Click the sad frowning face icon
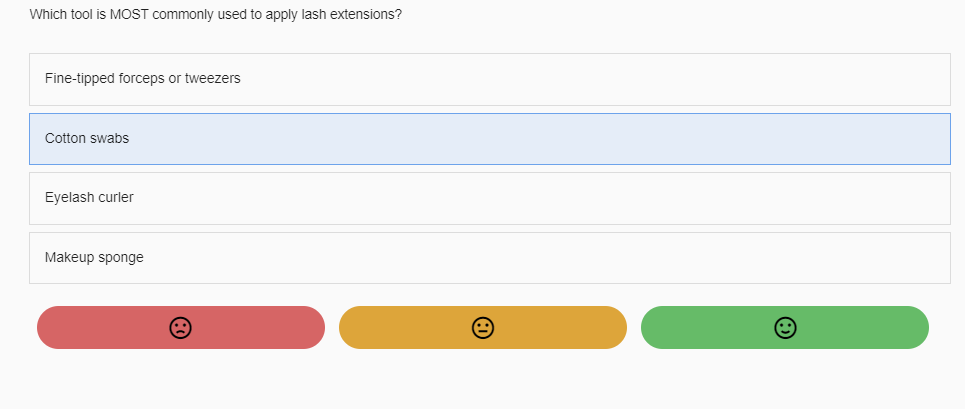The width and height of the screenshot is (965, 409). (180, 328)
